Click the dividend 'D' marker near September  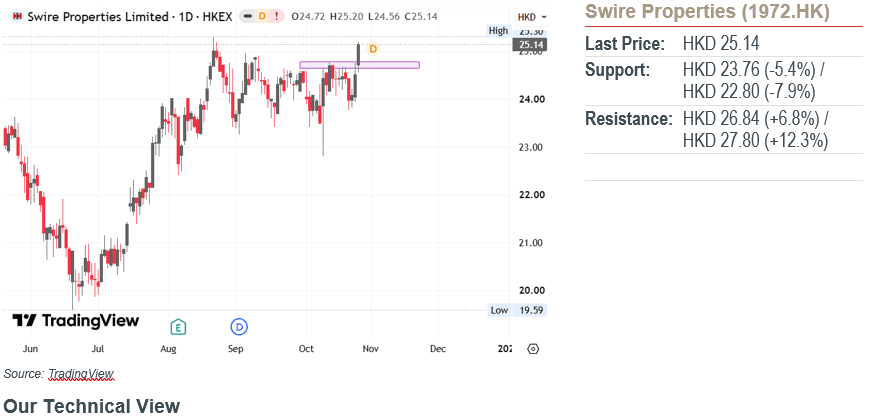240,327
